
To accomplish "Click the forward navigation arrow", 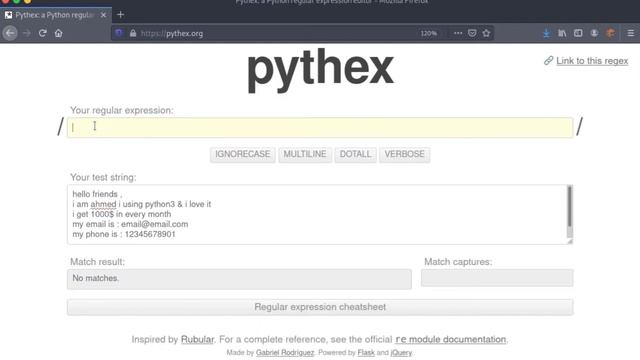I will (27, 33).
